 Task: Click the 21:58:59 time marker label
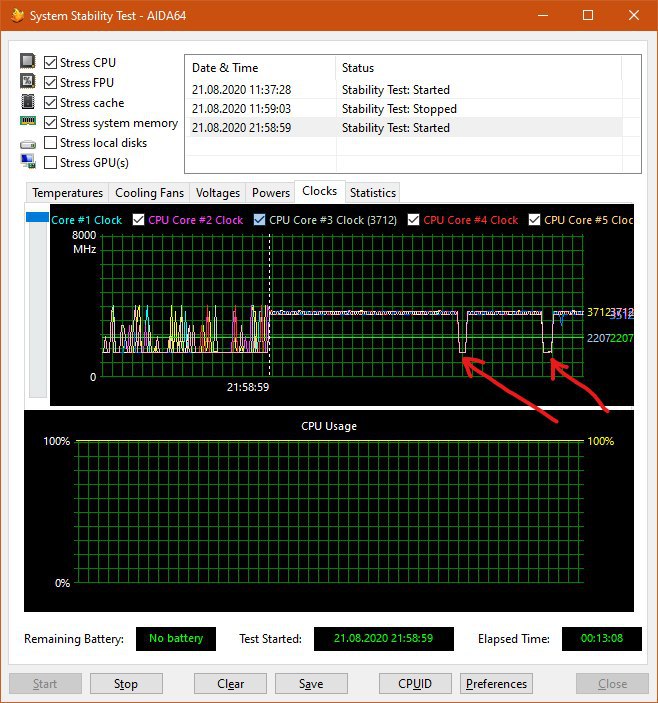(248, 387)
